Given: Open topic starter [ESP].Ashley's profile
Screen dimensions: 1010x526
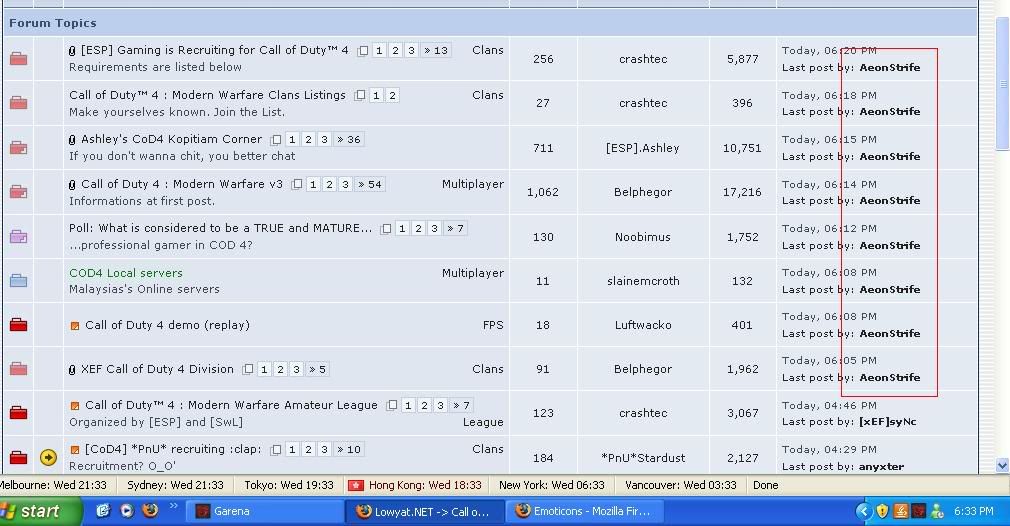Looking at the screenshot, I should pyautogui.click(x=642, y=148).
